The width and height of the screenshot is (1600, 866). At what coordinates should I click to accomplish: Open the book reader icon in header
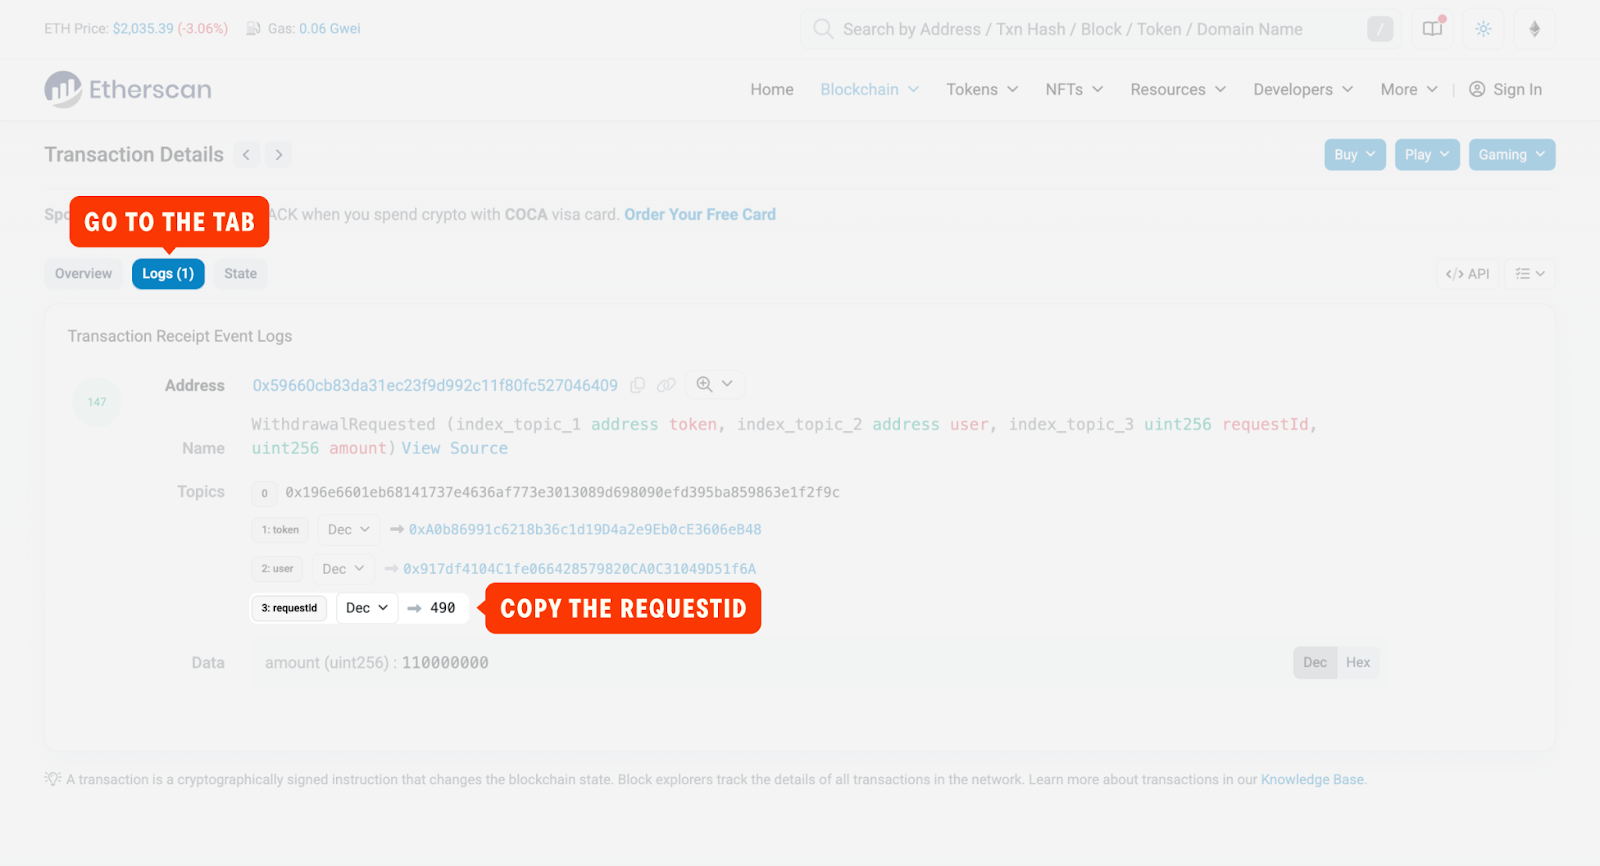(1433, 29)
